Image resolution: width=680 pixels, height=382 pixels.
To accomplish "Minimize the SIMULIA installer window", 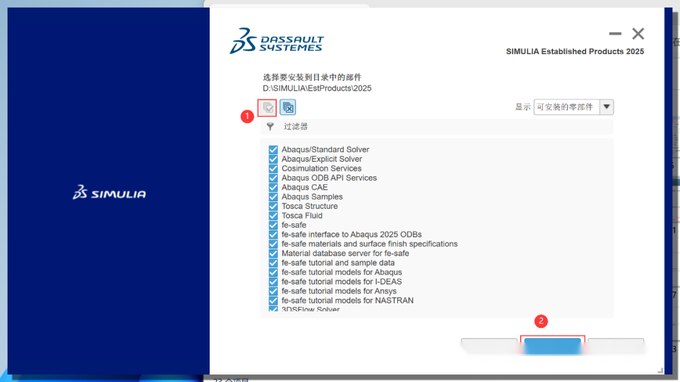I will [615, 33].
